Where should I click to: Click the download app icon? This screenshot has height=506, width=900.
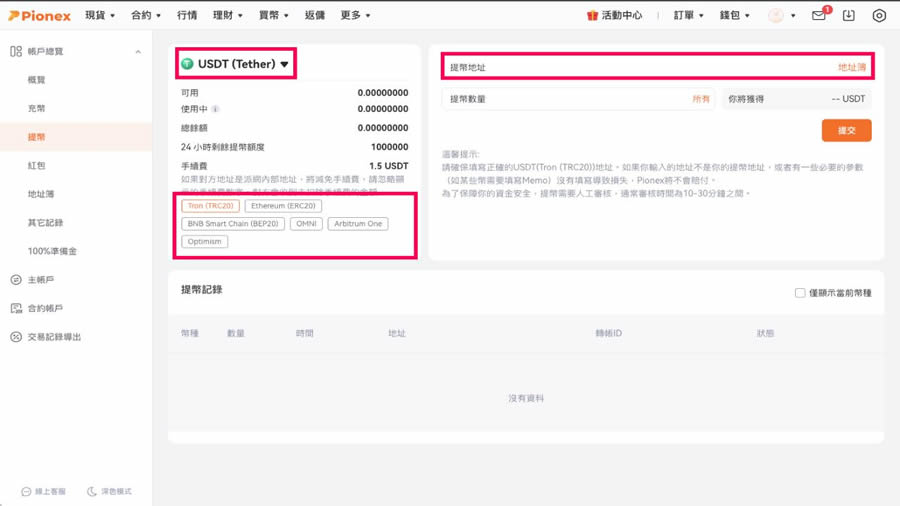click(x=849, y=16)
